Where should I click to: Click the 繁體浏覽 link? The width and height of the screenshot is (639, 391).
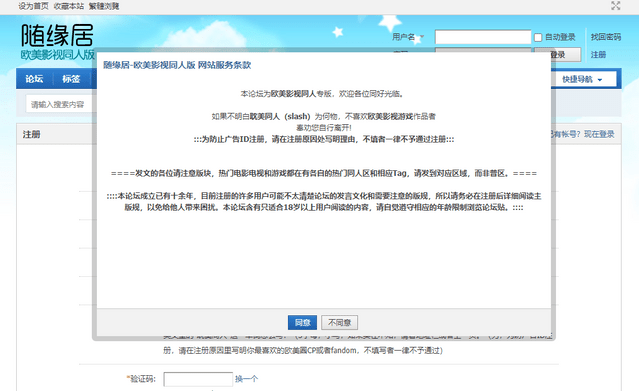tap(104, 6)
